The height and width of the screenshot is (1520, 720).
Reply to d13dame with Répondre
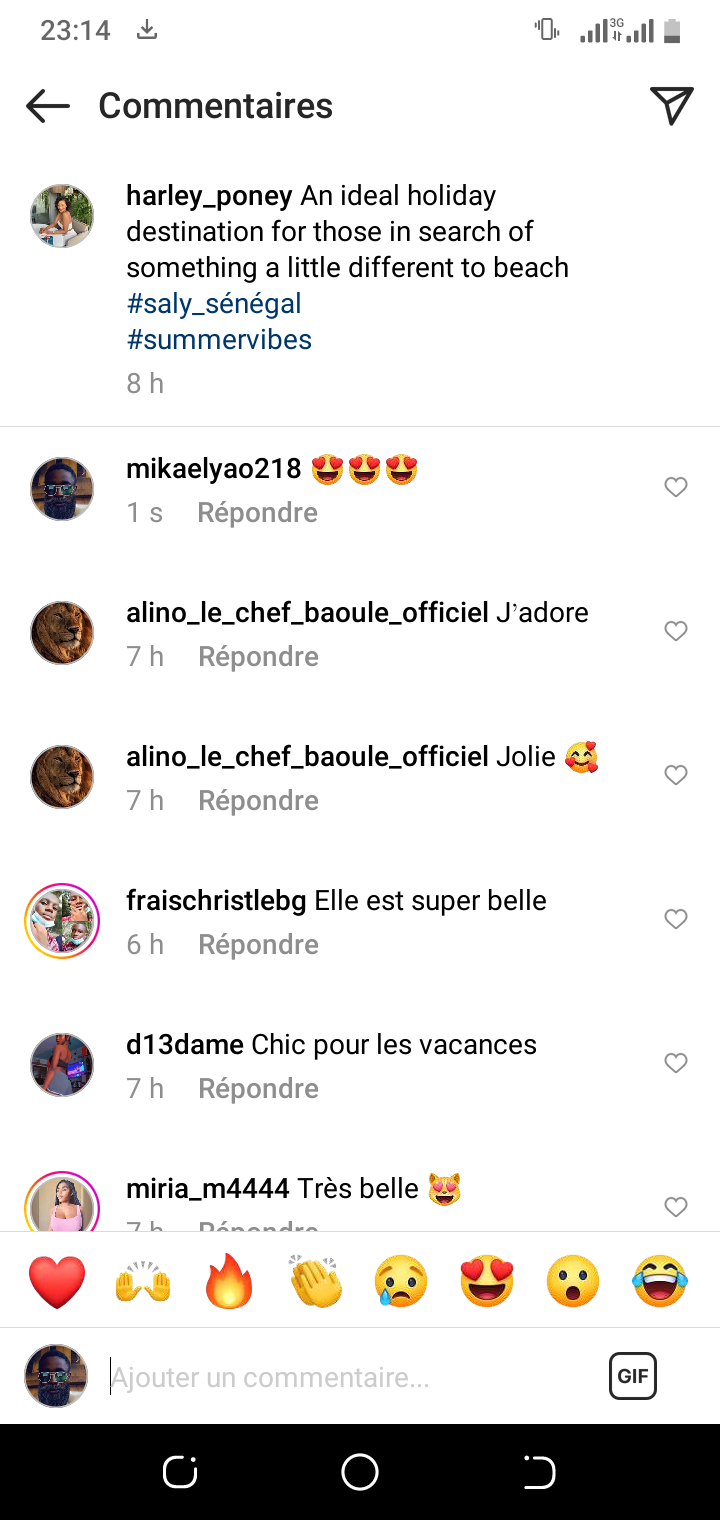[258, 1088]
